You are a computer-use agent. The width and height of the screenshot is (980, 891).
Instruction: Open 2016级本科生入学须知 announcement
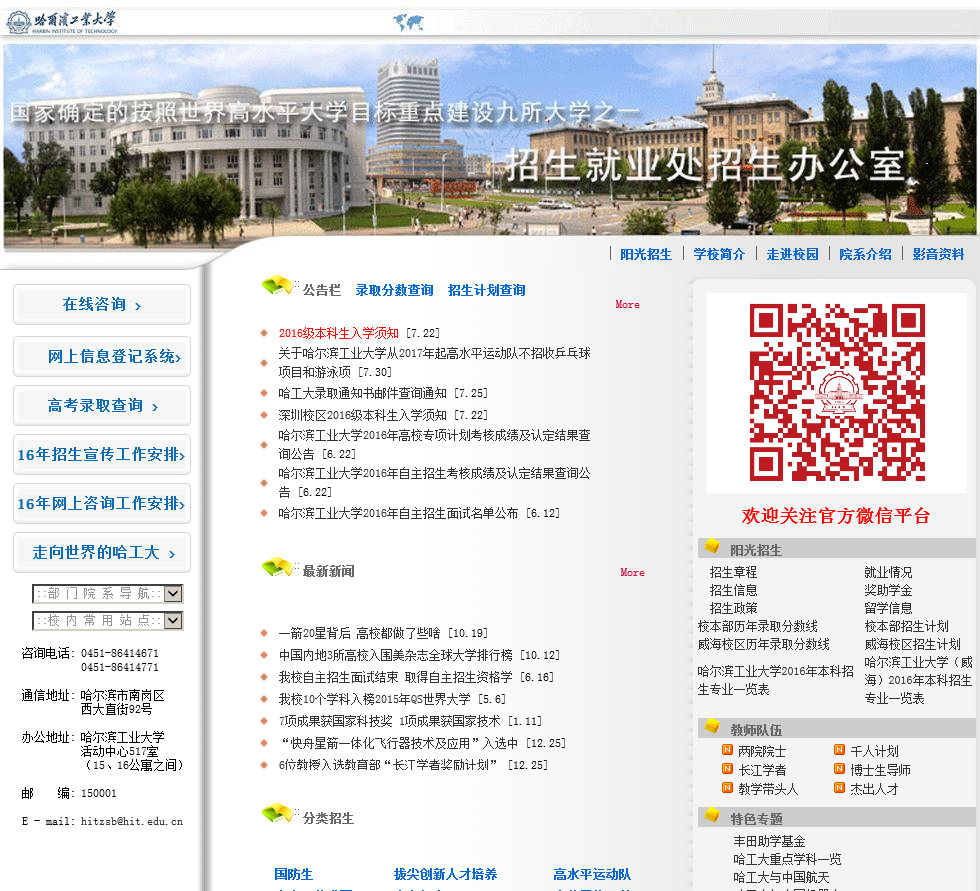(338, 333)
